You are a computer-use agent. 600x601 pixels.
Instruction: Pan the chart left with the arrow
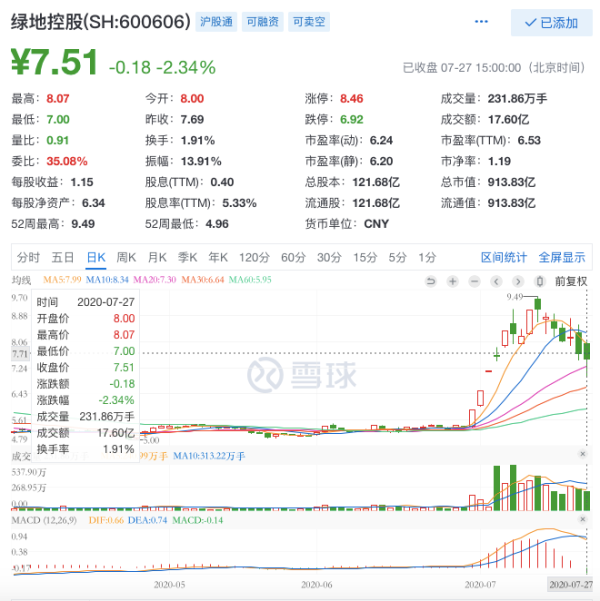click(496, 282)
